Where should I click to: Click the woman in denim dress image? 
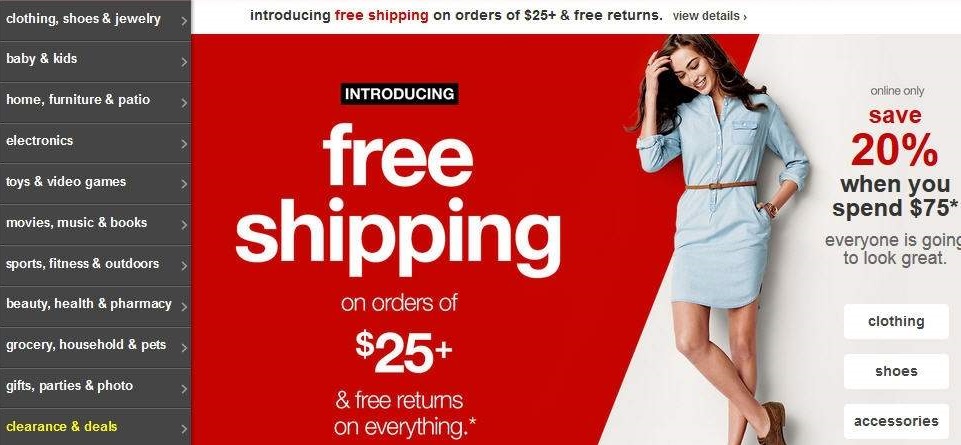pyautogui.click(x=720, y=239)
